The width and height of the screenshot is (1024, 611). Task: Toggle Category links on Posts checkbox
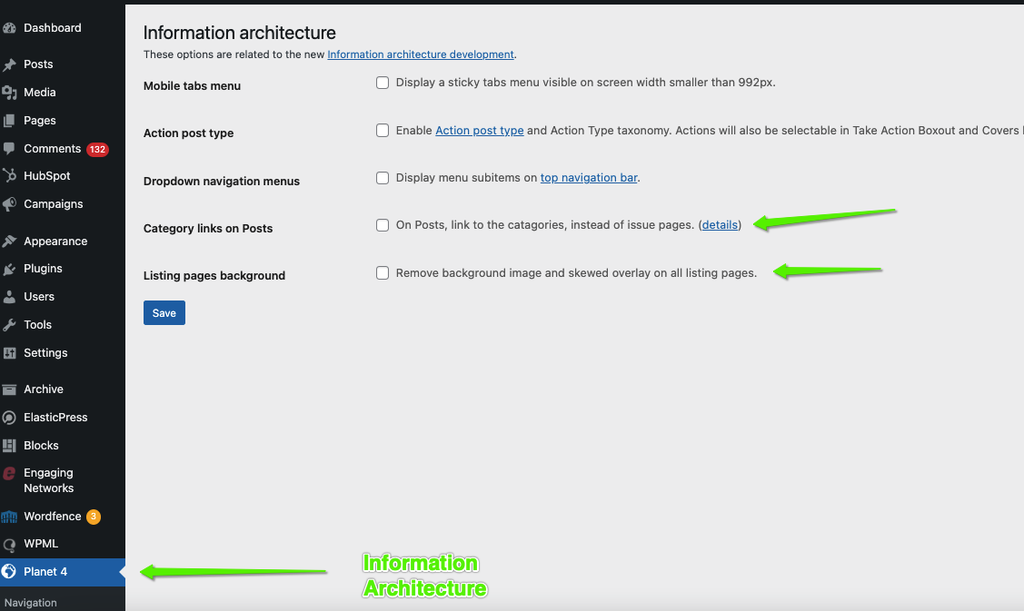383,225
